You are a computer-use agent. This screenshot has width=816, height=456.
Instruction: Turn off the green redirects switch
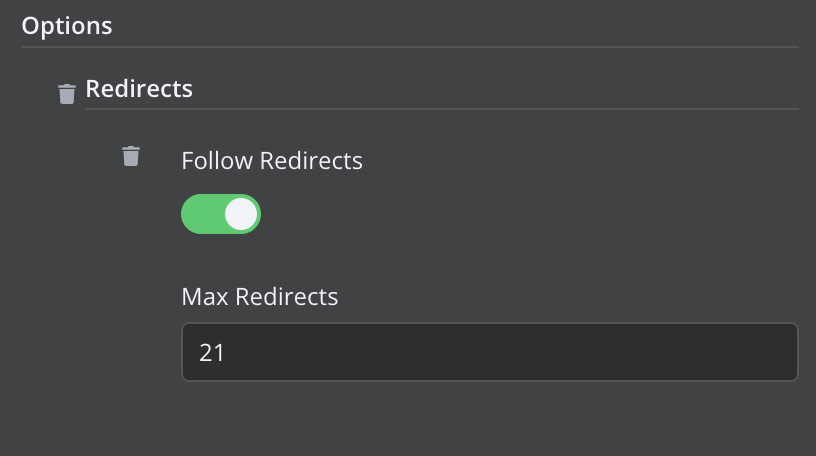click(221, 214)
